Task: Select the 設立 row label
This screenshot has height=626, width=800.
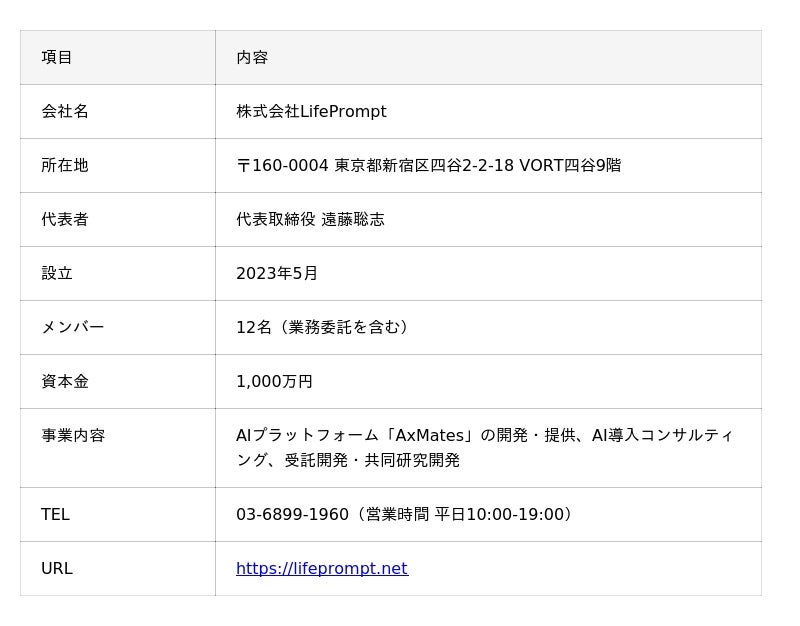Action: coord(57,273)
